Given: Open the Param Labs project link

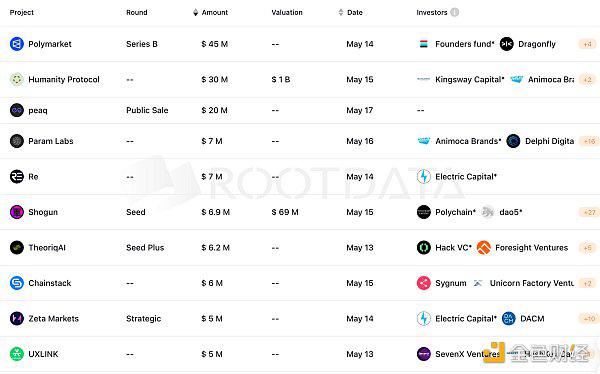Looking at the screenshot, I should coord(51,141).
